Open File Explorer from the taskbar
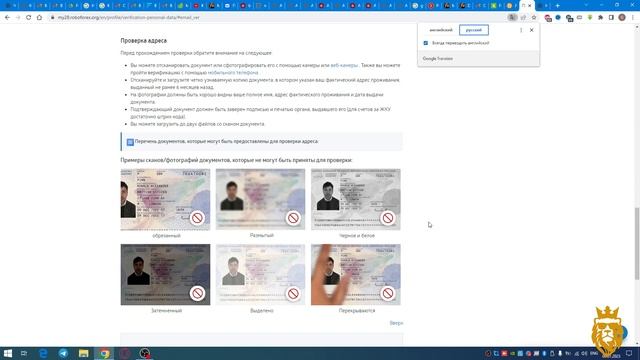640x360 pixels. point(84,353)
